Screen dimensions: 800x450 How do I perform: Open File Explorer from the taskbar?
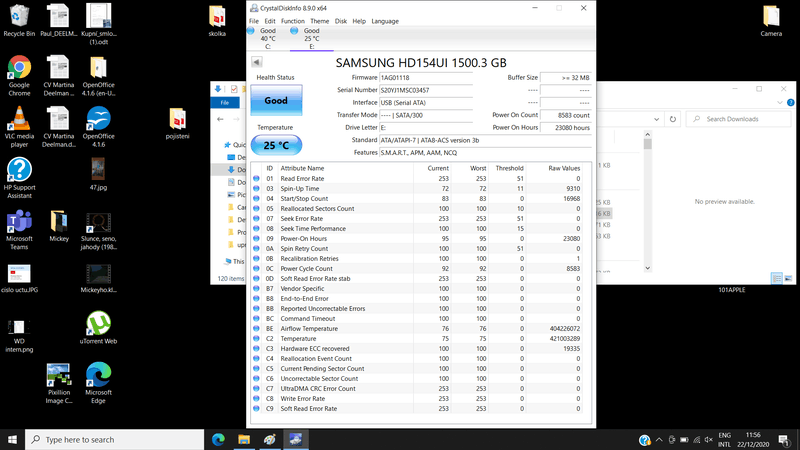coord(244,440)
